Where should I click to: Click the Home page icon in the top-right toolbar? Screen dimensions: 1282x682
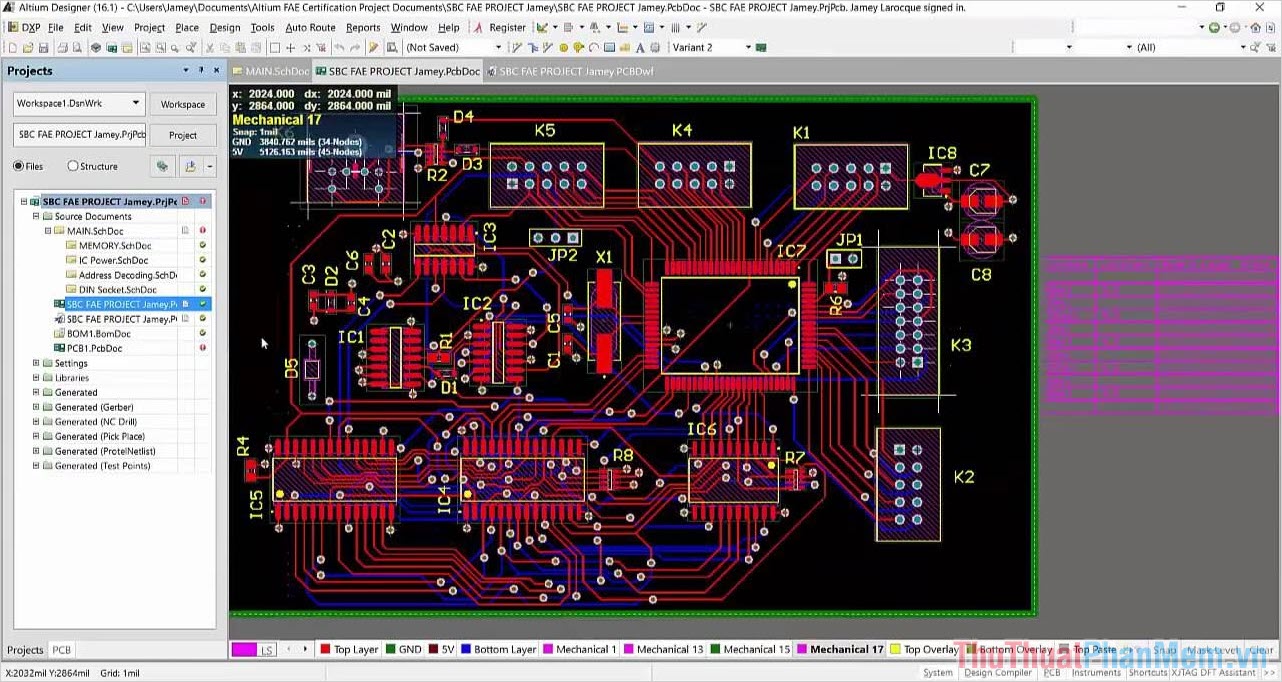click(1257, 28)
